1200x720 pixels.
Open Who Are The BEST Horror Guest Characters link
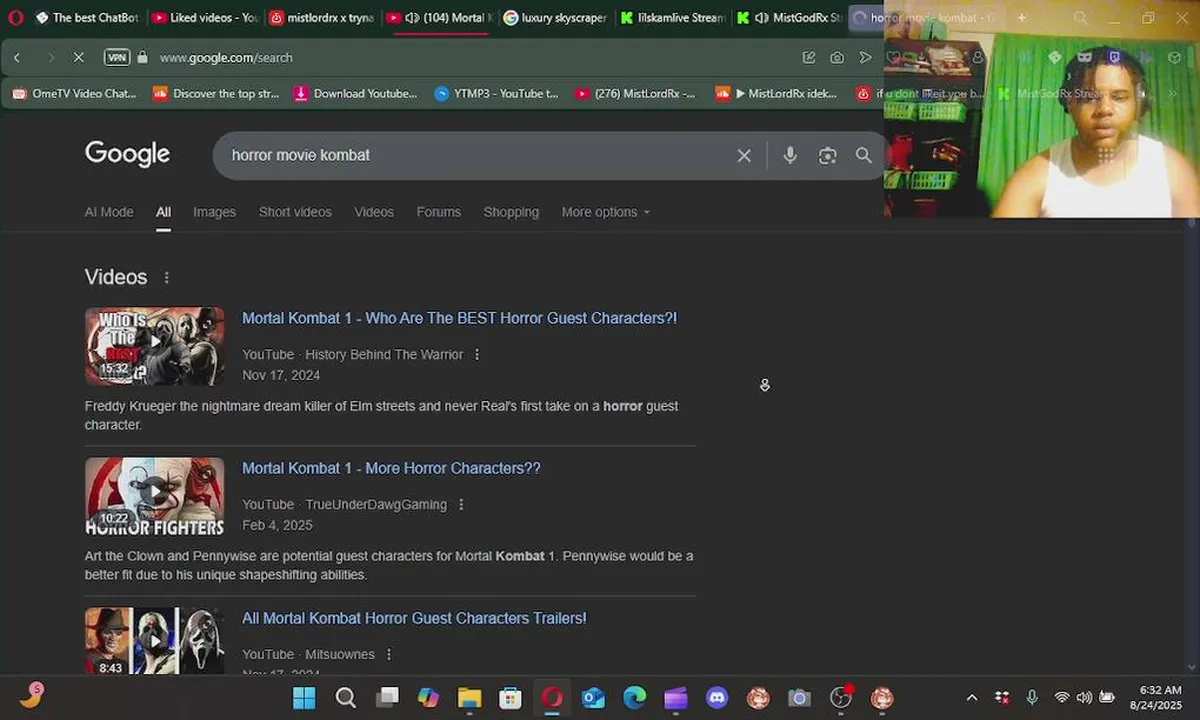[x=459, y=318]
